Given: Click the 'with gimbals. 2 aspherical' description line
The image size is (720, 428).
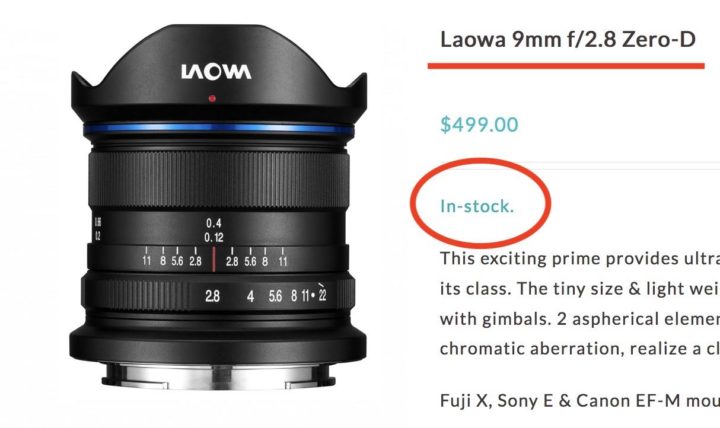Looking at the screenshot, I should point(580,319).
